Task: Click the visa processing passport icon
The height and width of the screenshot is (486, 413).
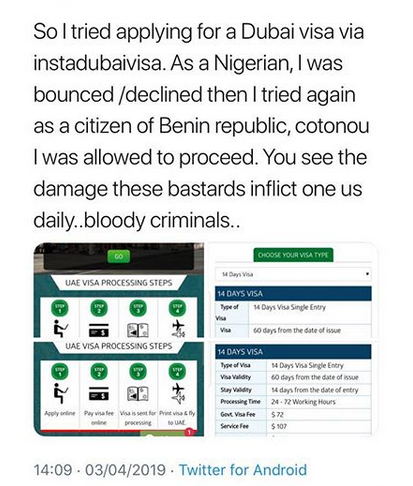Action: [138, 393]
